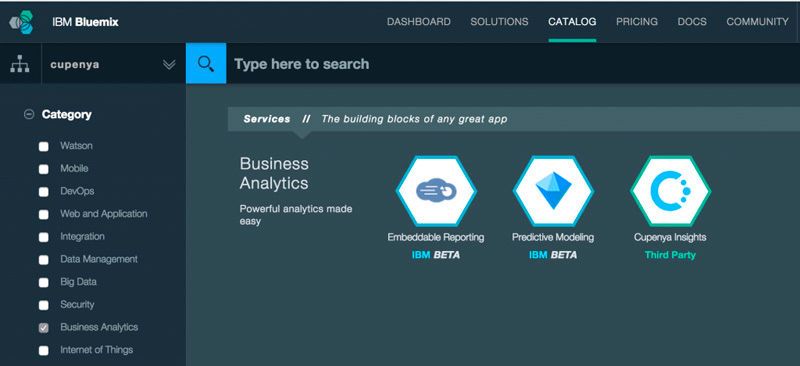
Task: Click the cupenya organization name
Action: pyautogui.click(x=74, y=65)
